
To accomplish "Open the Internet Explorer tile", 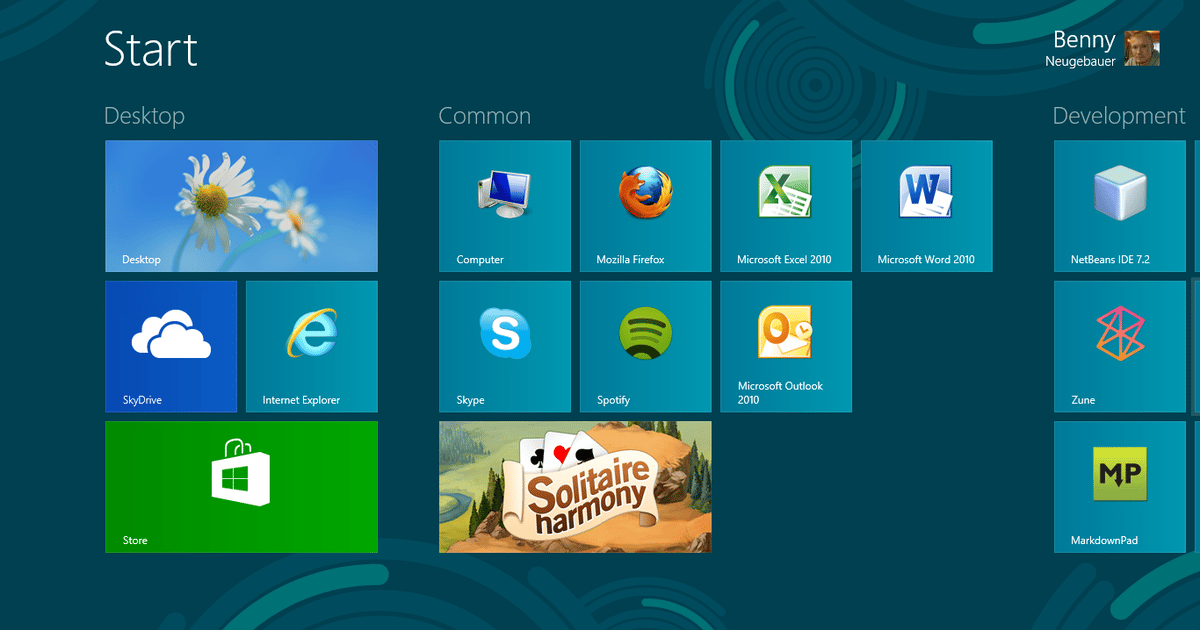I will click(x=312, y=346).
